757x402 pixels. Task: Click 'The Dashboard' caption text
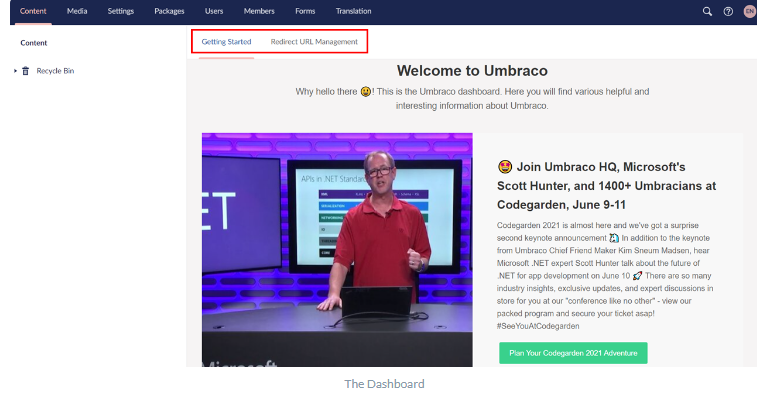[384, 384]
